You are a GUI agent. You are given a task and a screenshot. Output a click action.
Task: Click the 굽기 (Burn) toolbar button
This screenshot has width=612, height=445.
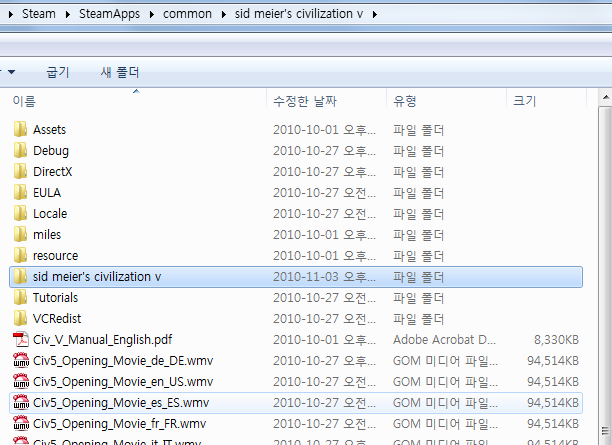coord(58,72)
